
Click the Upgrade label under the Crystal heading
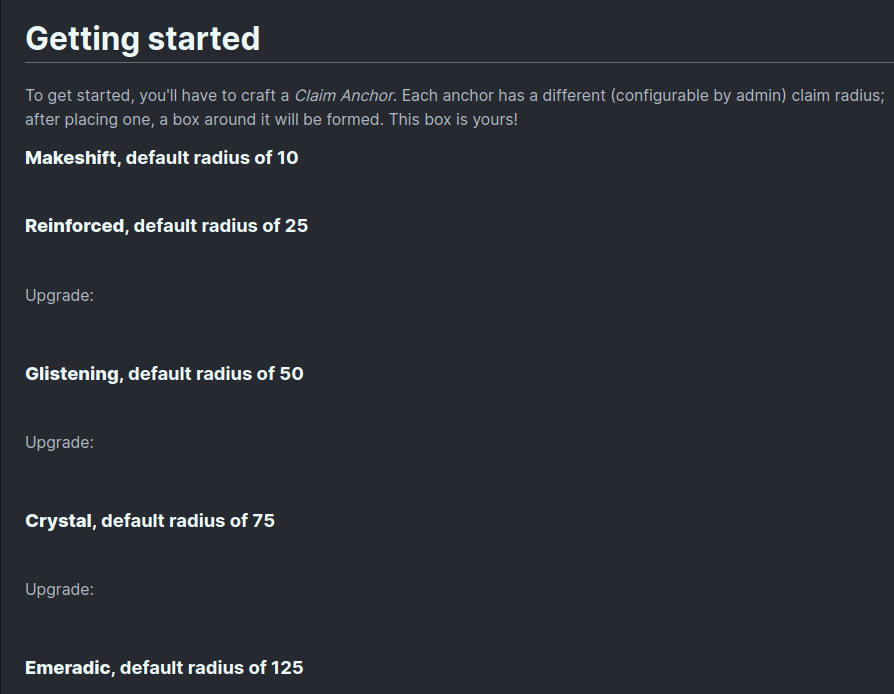pos(59,589)
